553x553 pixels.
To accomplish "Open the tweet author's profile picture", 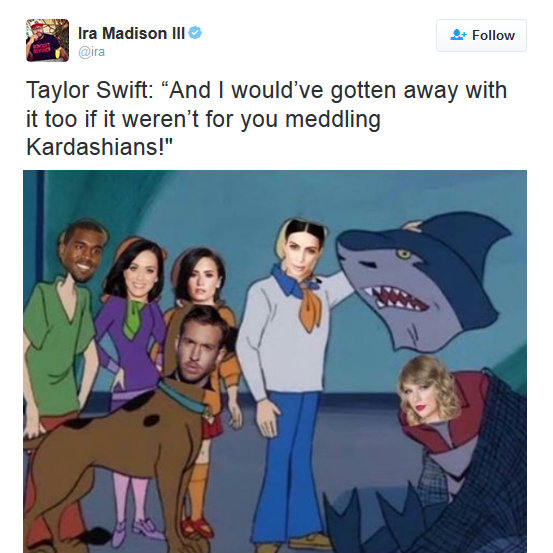I will (x=47, y=40).
